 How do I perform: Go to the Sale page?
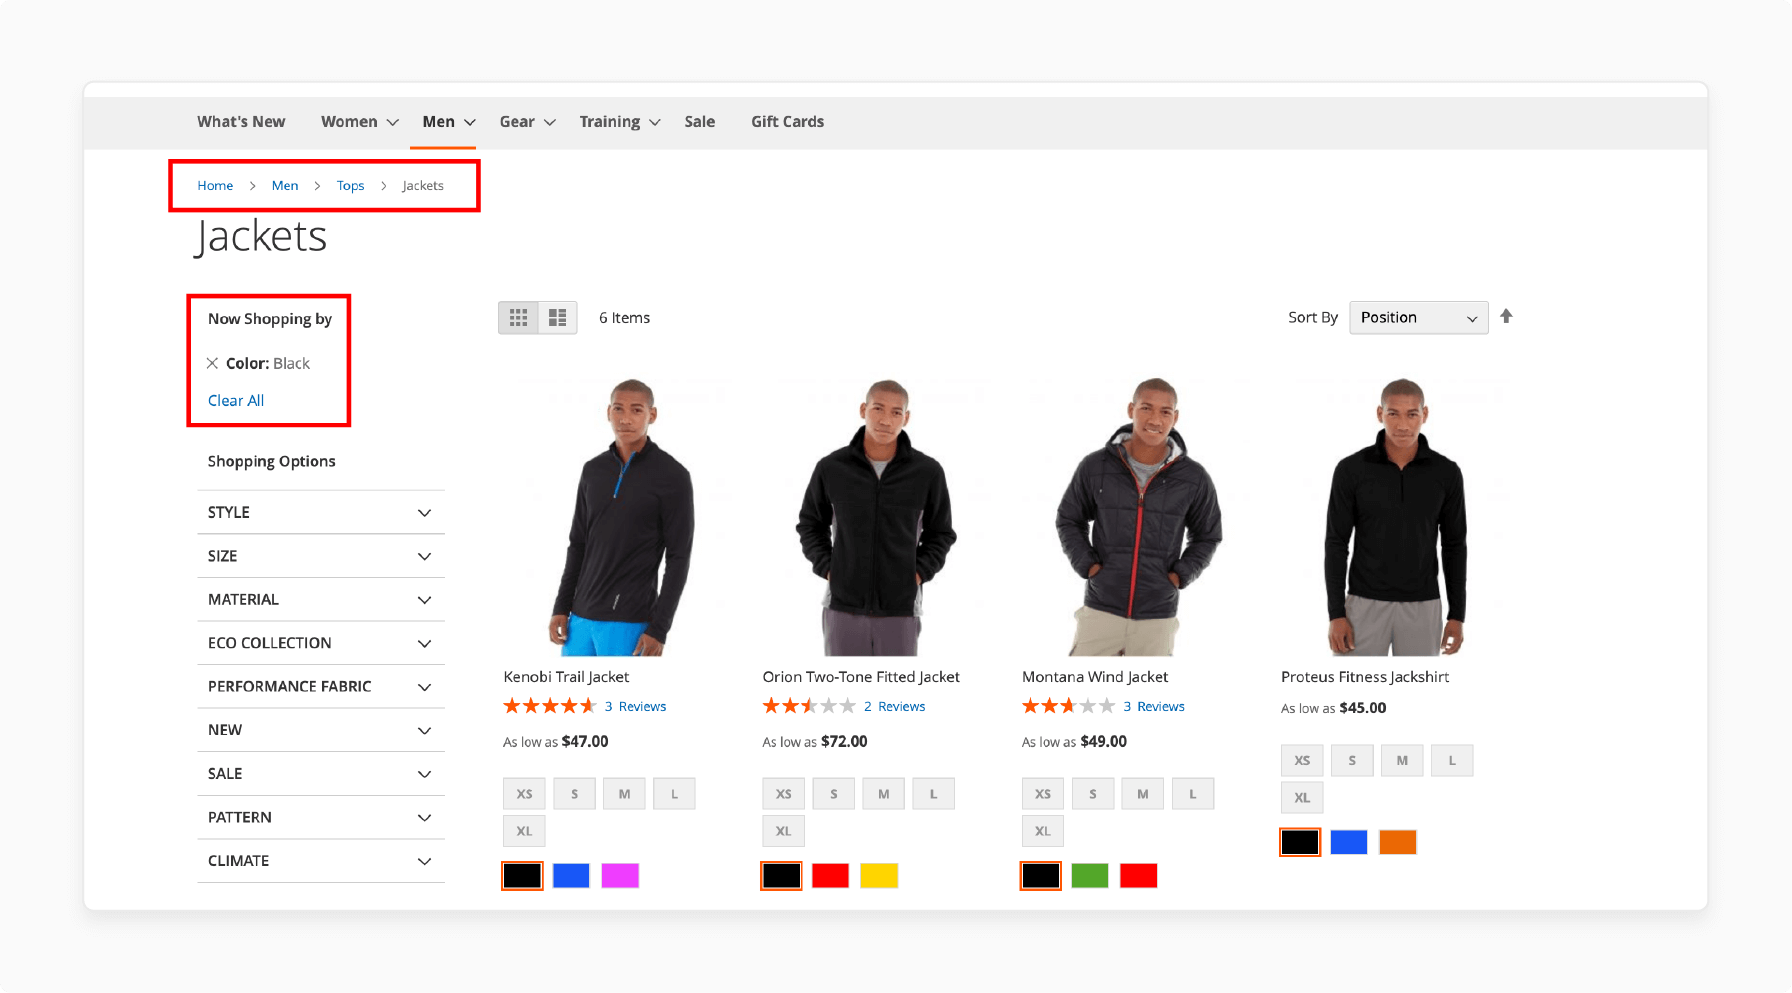700,122
